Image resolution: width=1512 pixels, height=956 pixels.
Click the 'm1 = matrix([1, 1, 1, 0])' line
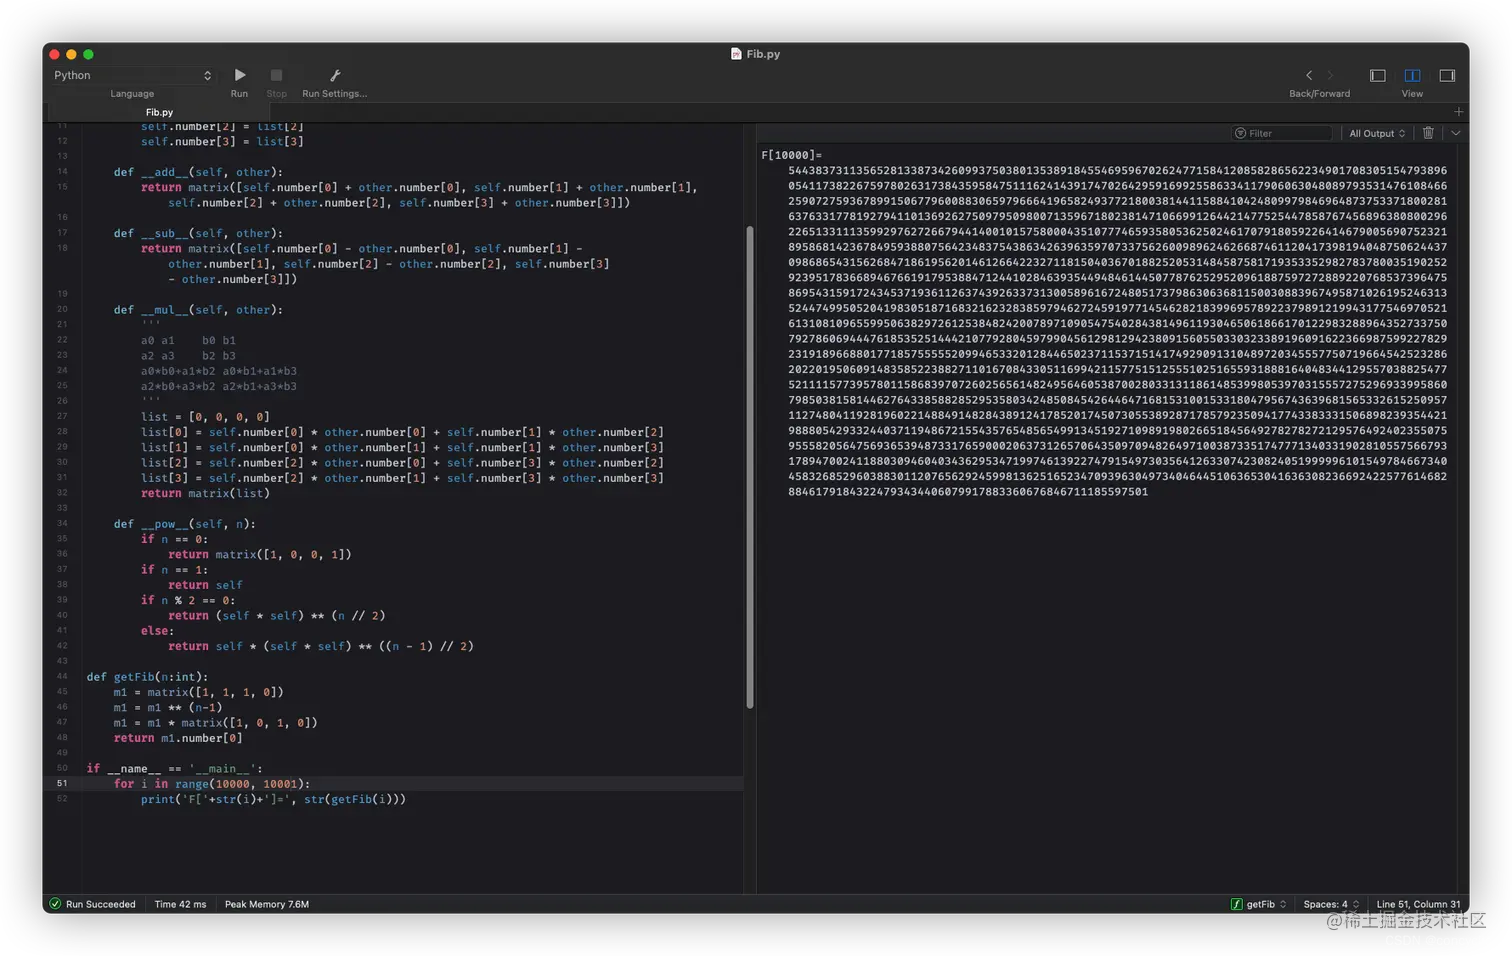coord(198,692)
